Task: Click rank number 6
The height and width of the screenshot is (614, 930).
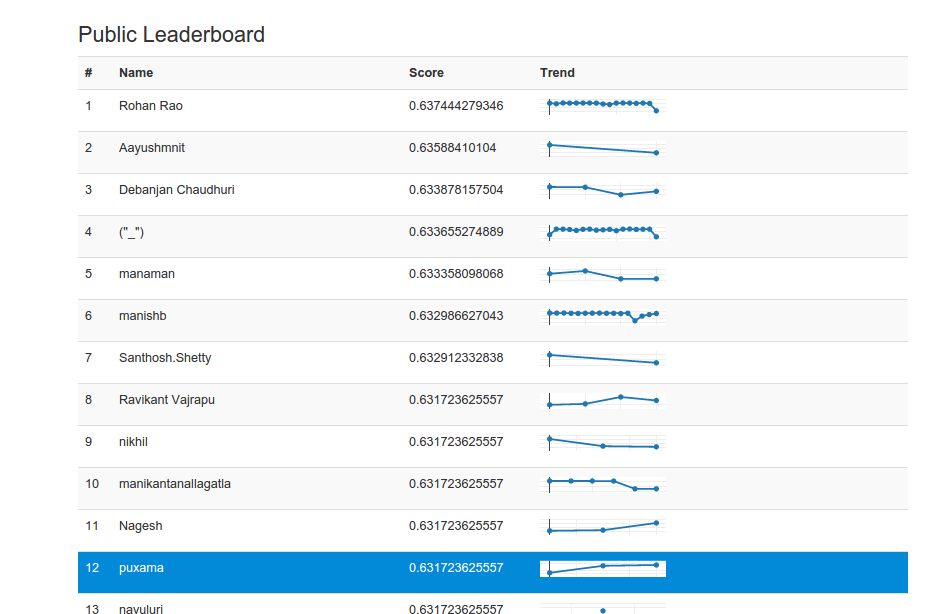Action: 88,316
